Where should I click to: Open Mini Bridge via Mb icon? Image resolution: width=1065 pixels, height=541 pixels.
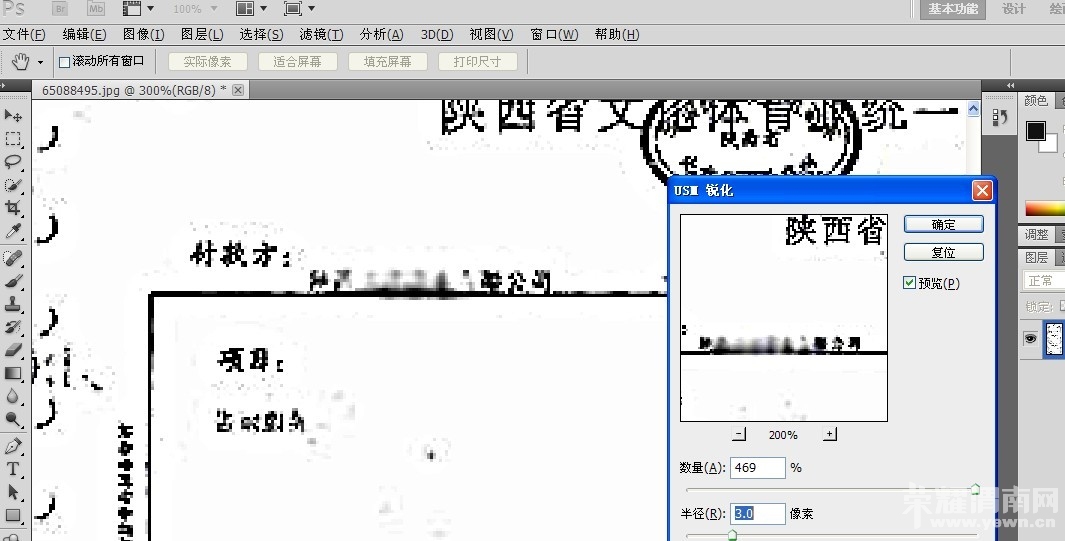pyautogui.click(x=96, y=9)
